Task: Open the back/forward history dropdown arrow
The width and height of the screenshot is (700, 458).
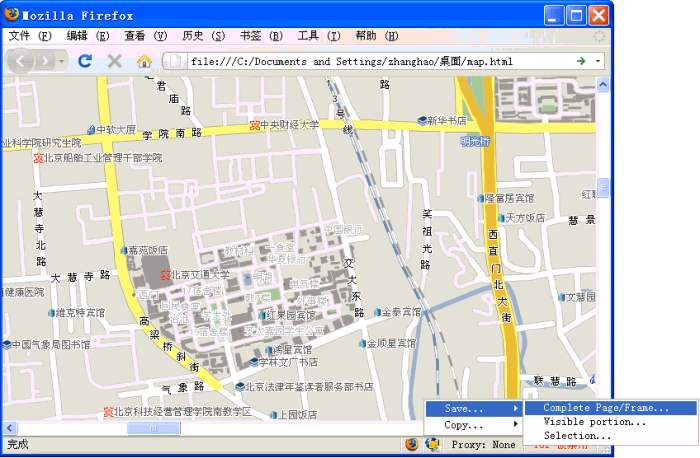Action: tap(62, 61)
